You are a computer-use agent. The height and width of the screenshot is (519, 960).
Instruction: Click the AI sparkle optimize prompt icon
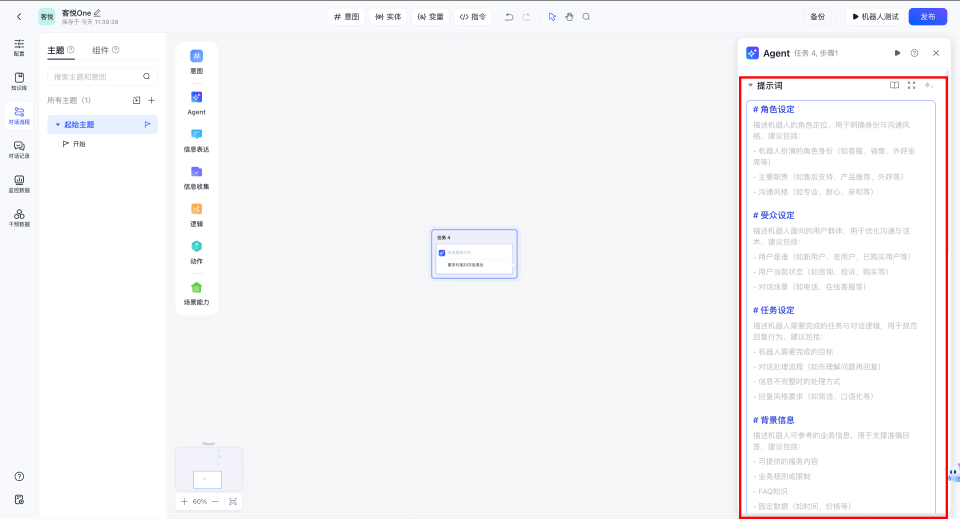(928, 85)
